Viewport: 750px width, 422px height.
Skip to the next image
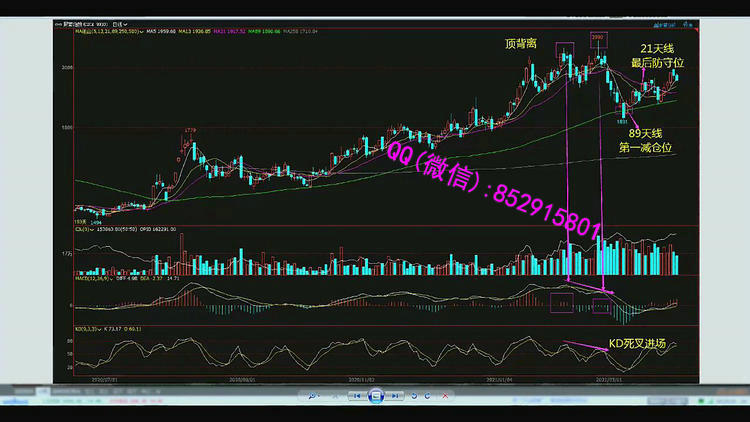click(395, 396)
